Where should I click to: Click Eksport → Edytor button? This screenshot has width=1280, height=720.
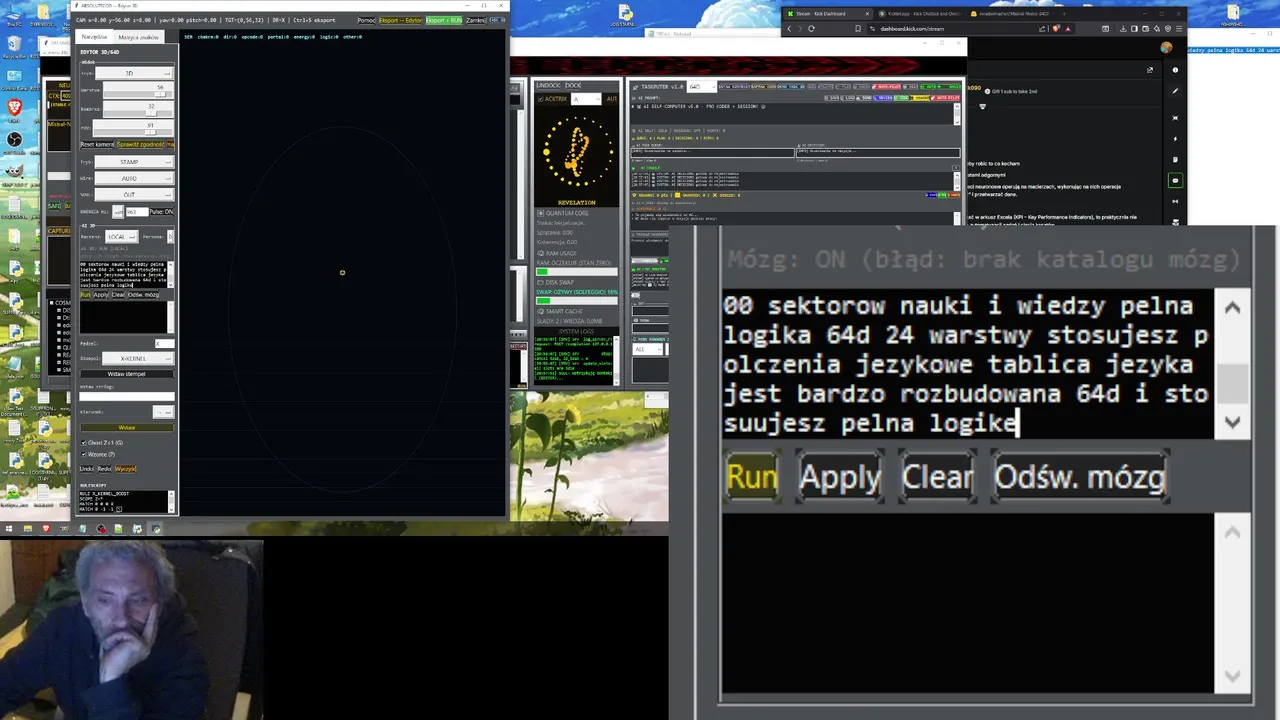click(x=400, y=20)
